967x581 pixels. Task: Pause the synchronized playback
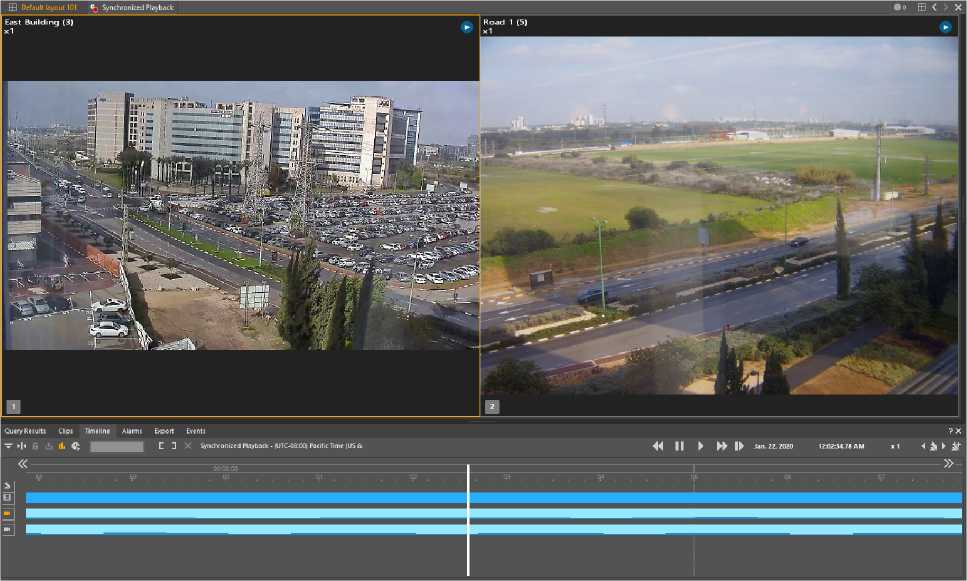coord(679,446)
